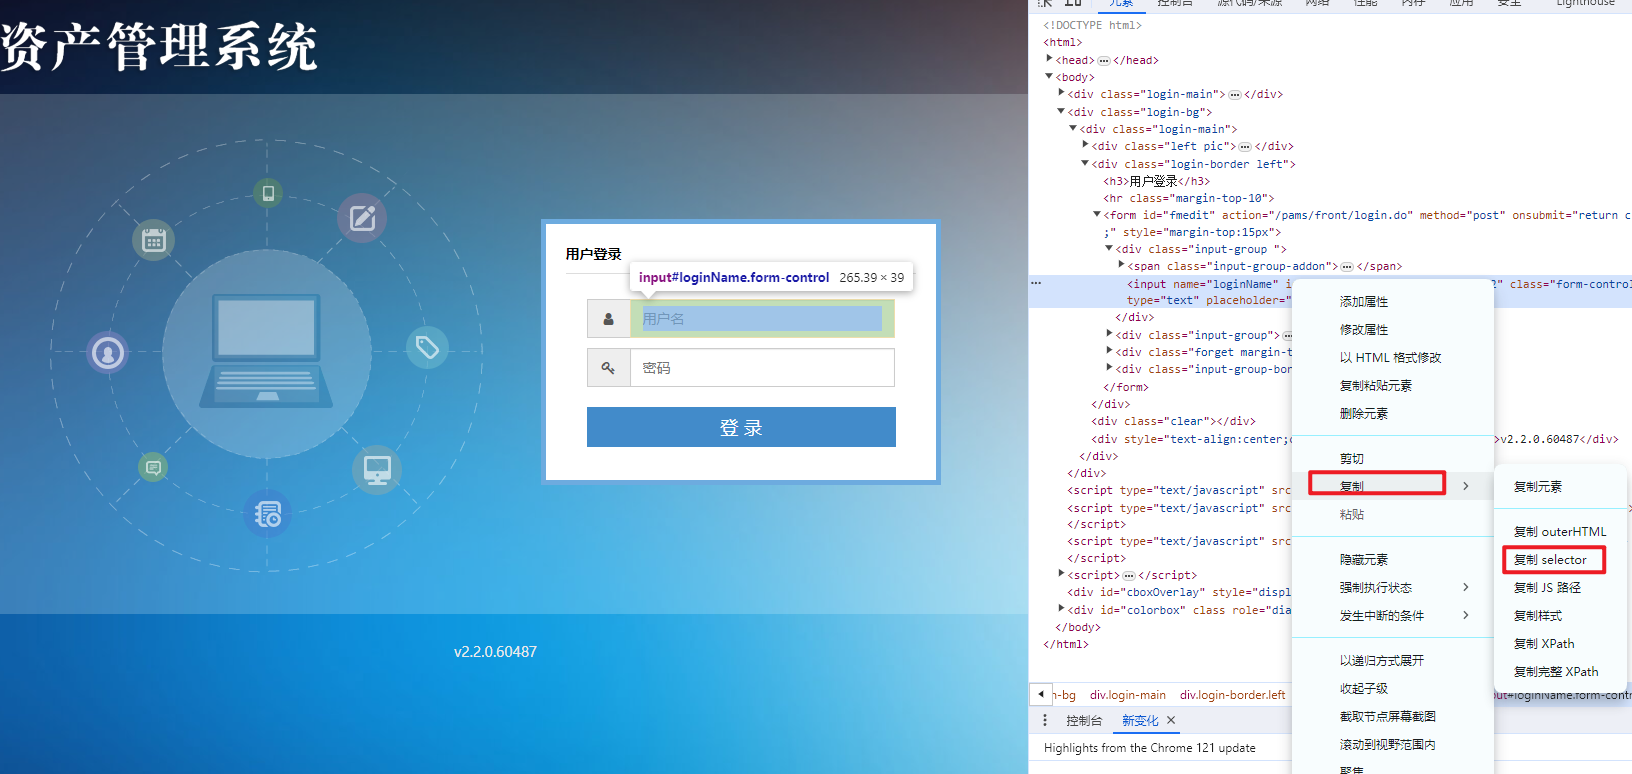1632x774 pixels.
Task: Click the 登录 login button
Action: pos(741,427)
